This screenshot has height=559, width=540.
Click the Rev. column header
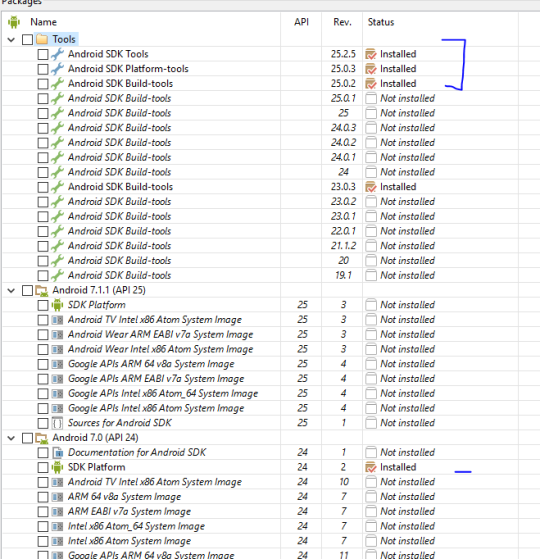click(x=343, y=22)
